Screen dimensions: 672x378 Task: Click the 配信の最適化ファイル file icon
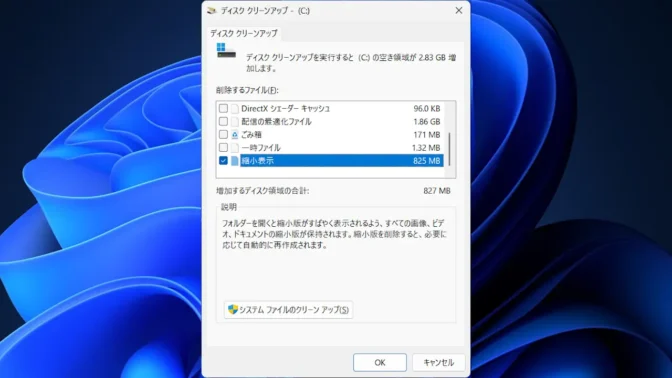[235, 122]
